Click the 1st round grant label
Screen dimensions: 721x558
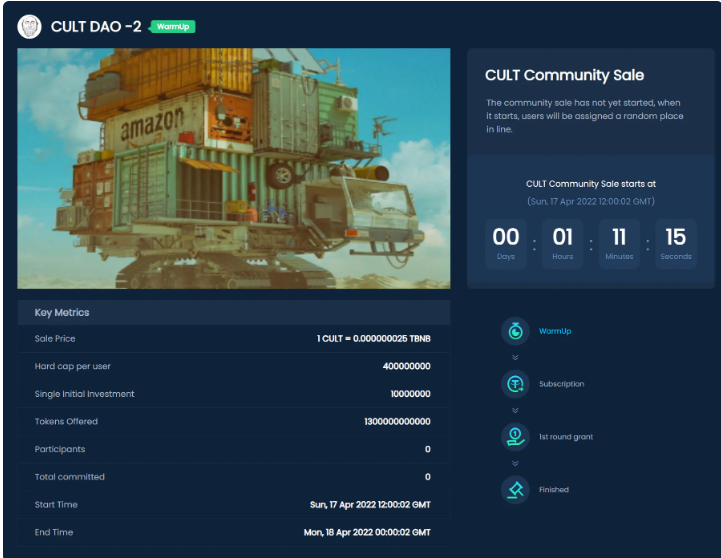tap(566, 437)
